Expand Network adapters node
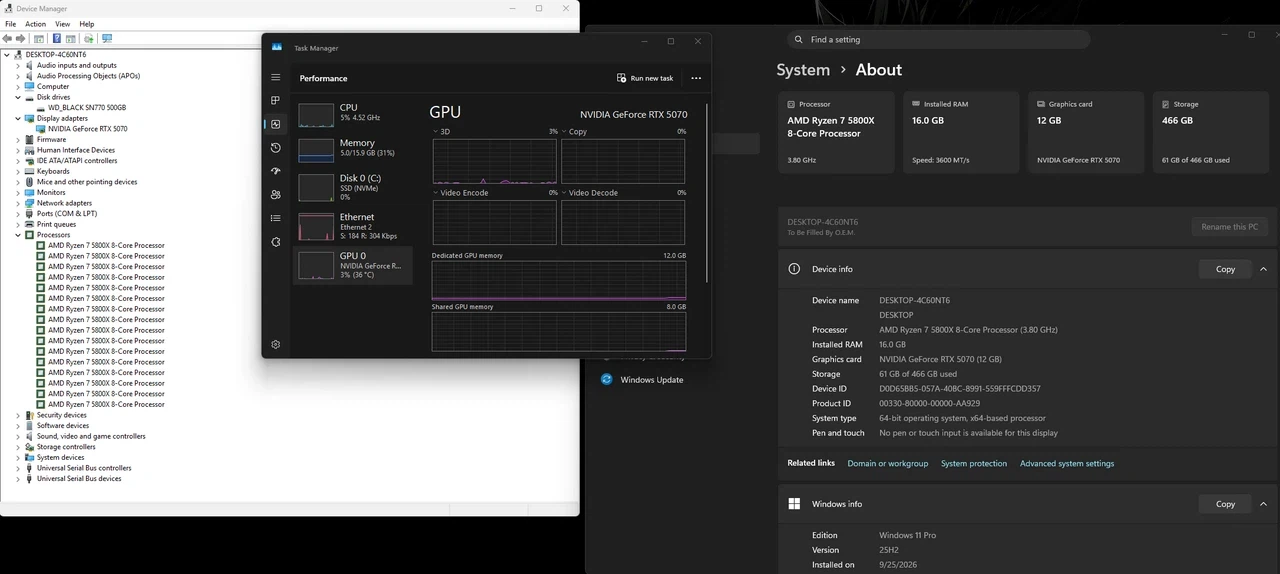This screenshot has width=1280, height=574. (x=18, y=203)
